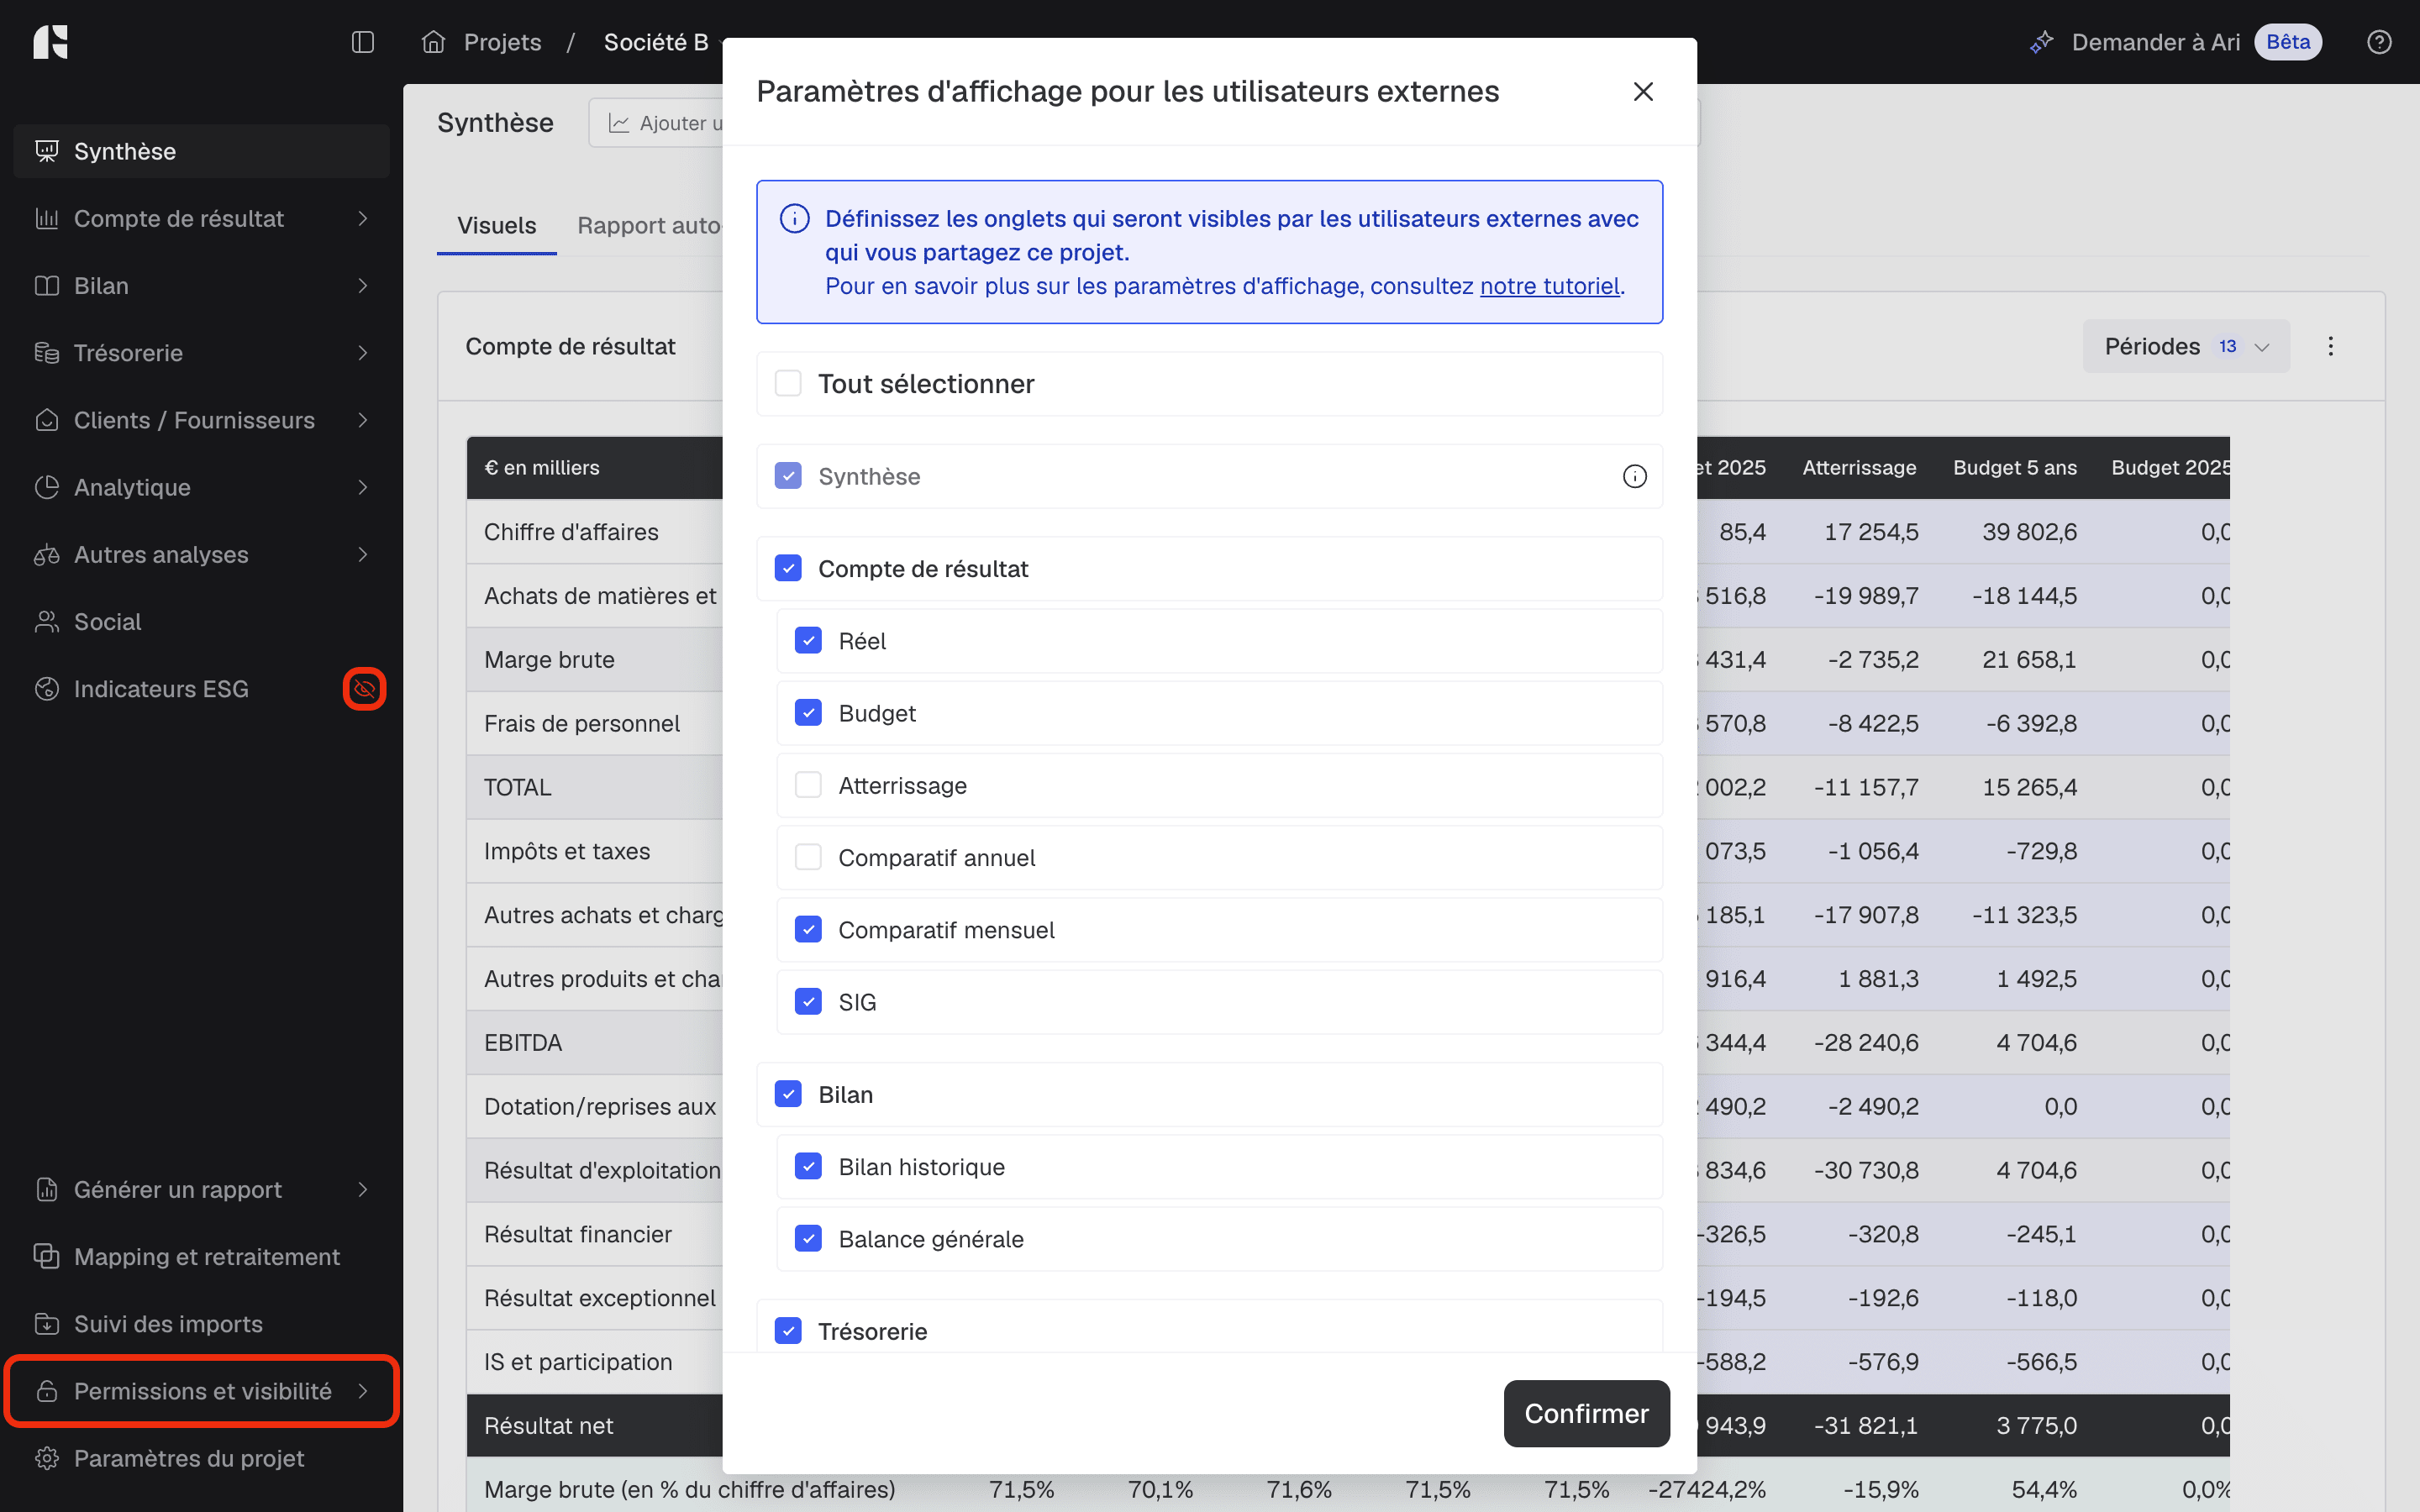The height and width of the screenshot is (1512, 2420).
Task: Click the Synthèse info icon in dialog
Action: pos(1634,477)
